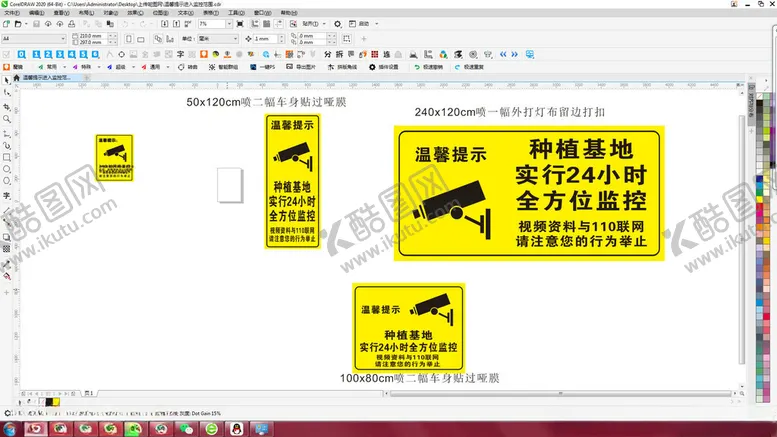The image size is (777, 437).
Task: Click the New document icon
Action: [x=6, y=24]
